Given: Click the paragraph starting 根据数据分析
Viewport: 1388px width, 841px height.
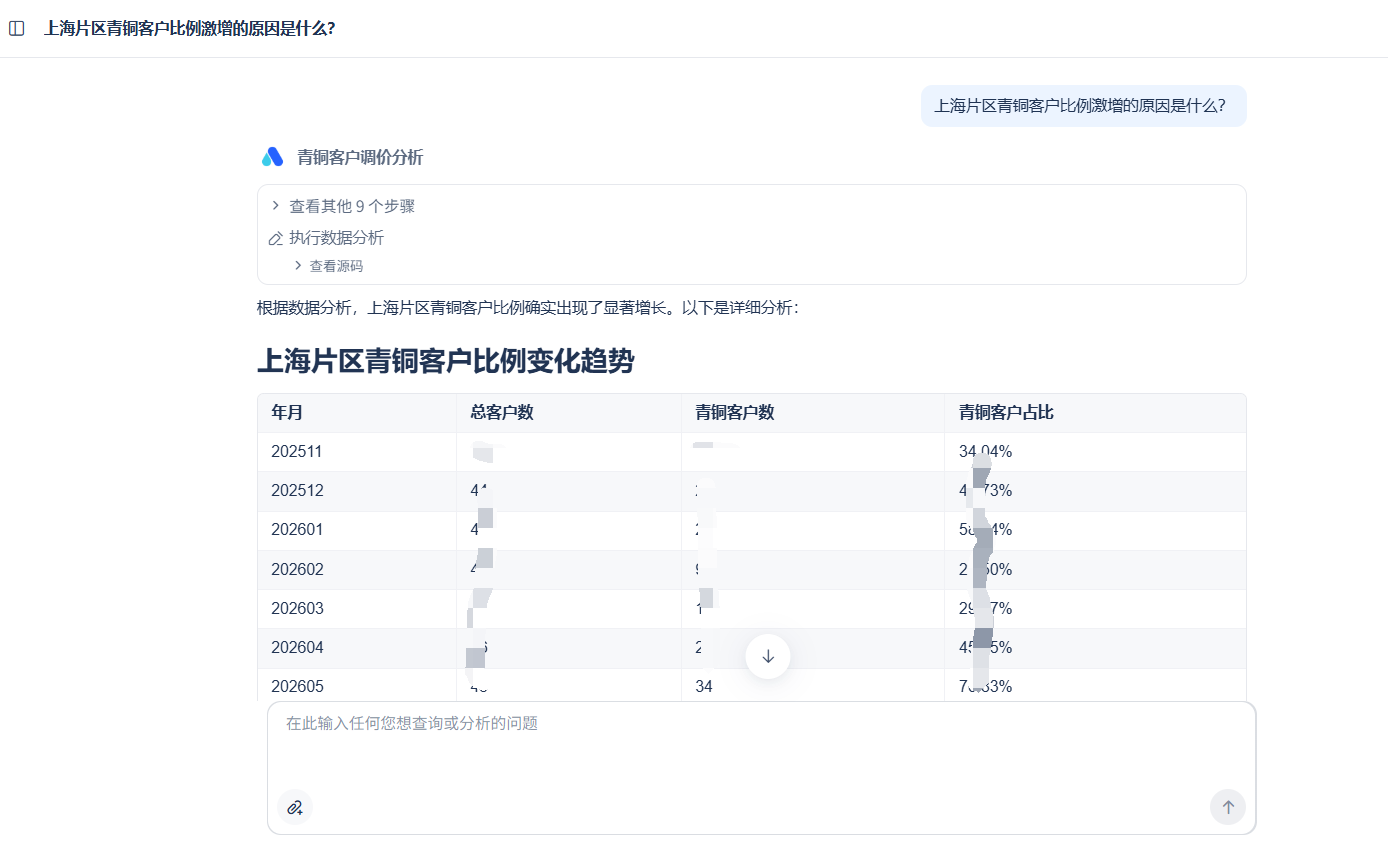Looking at the screenshot, I should [x=528, y=308].
